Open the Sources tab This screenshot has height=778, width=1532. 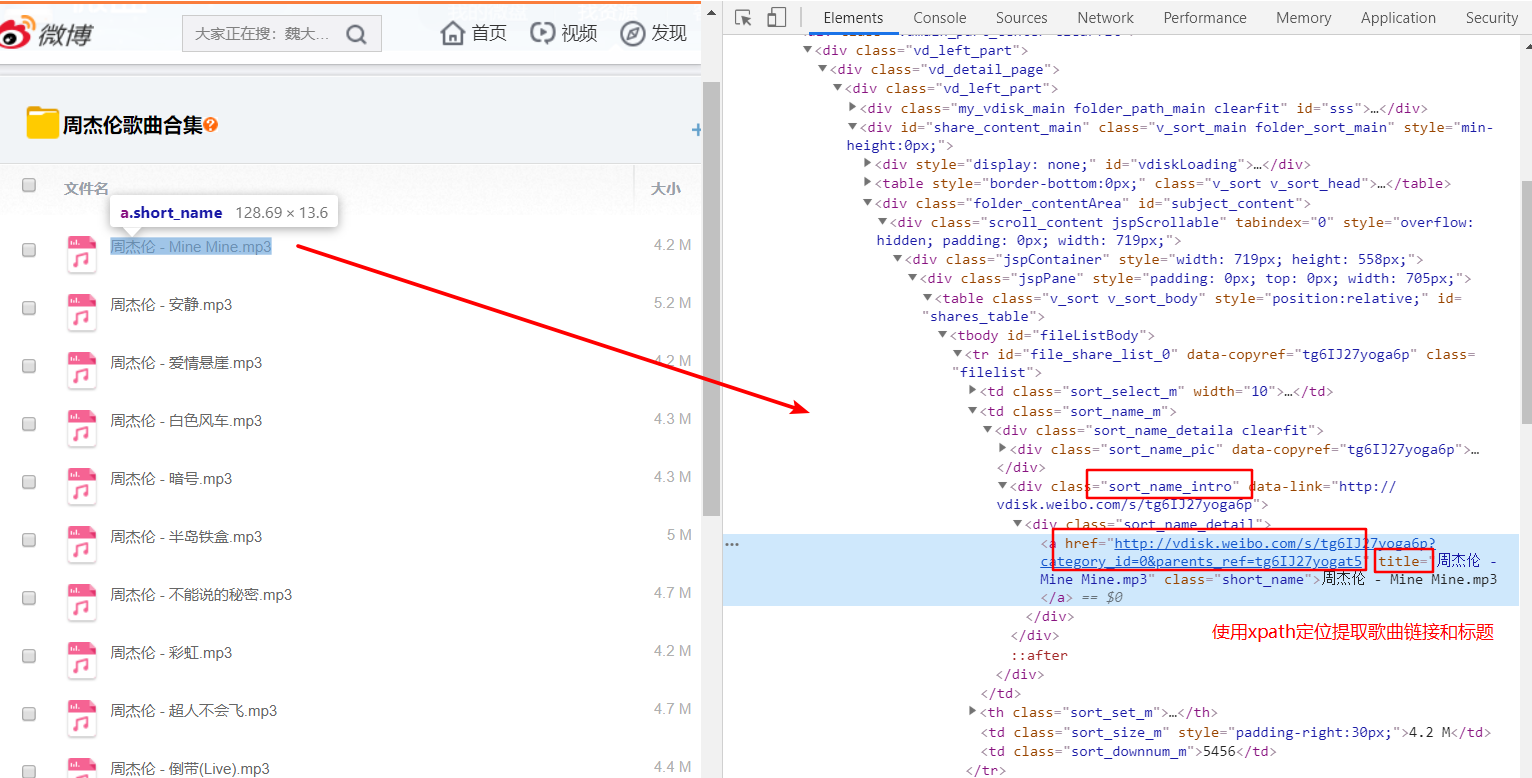click(x=1022, y=18)
